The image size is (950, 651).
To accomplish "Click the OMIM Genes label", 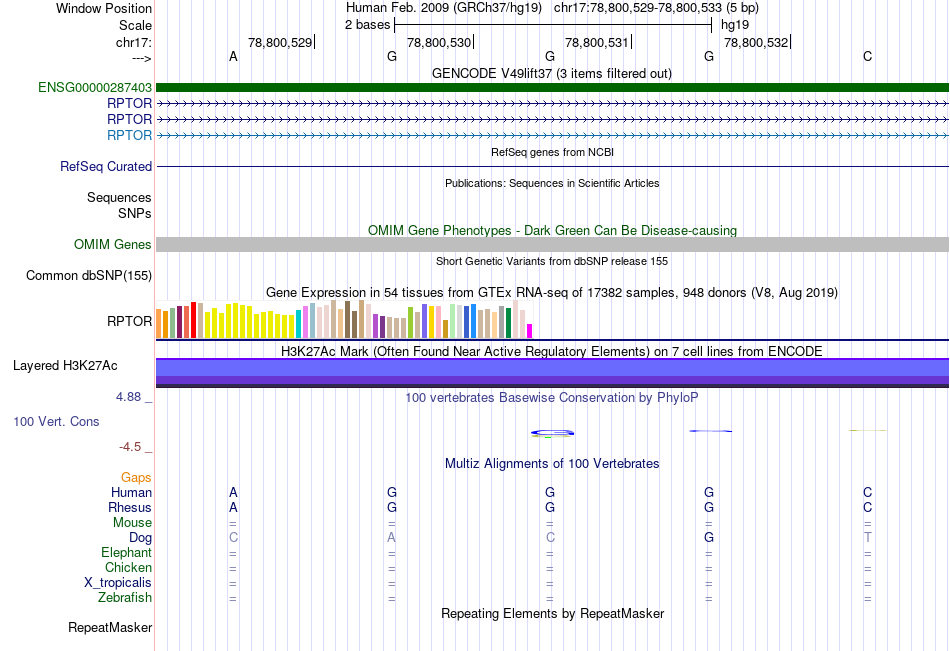I will 112,244.
